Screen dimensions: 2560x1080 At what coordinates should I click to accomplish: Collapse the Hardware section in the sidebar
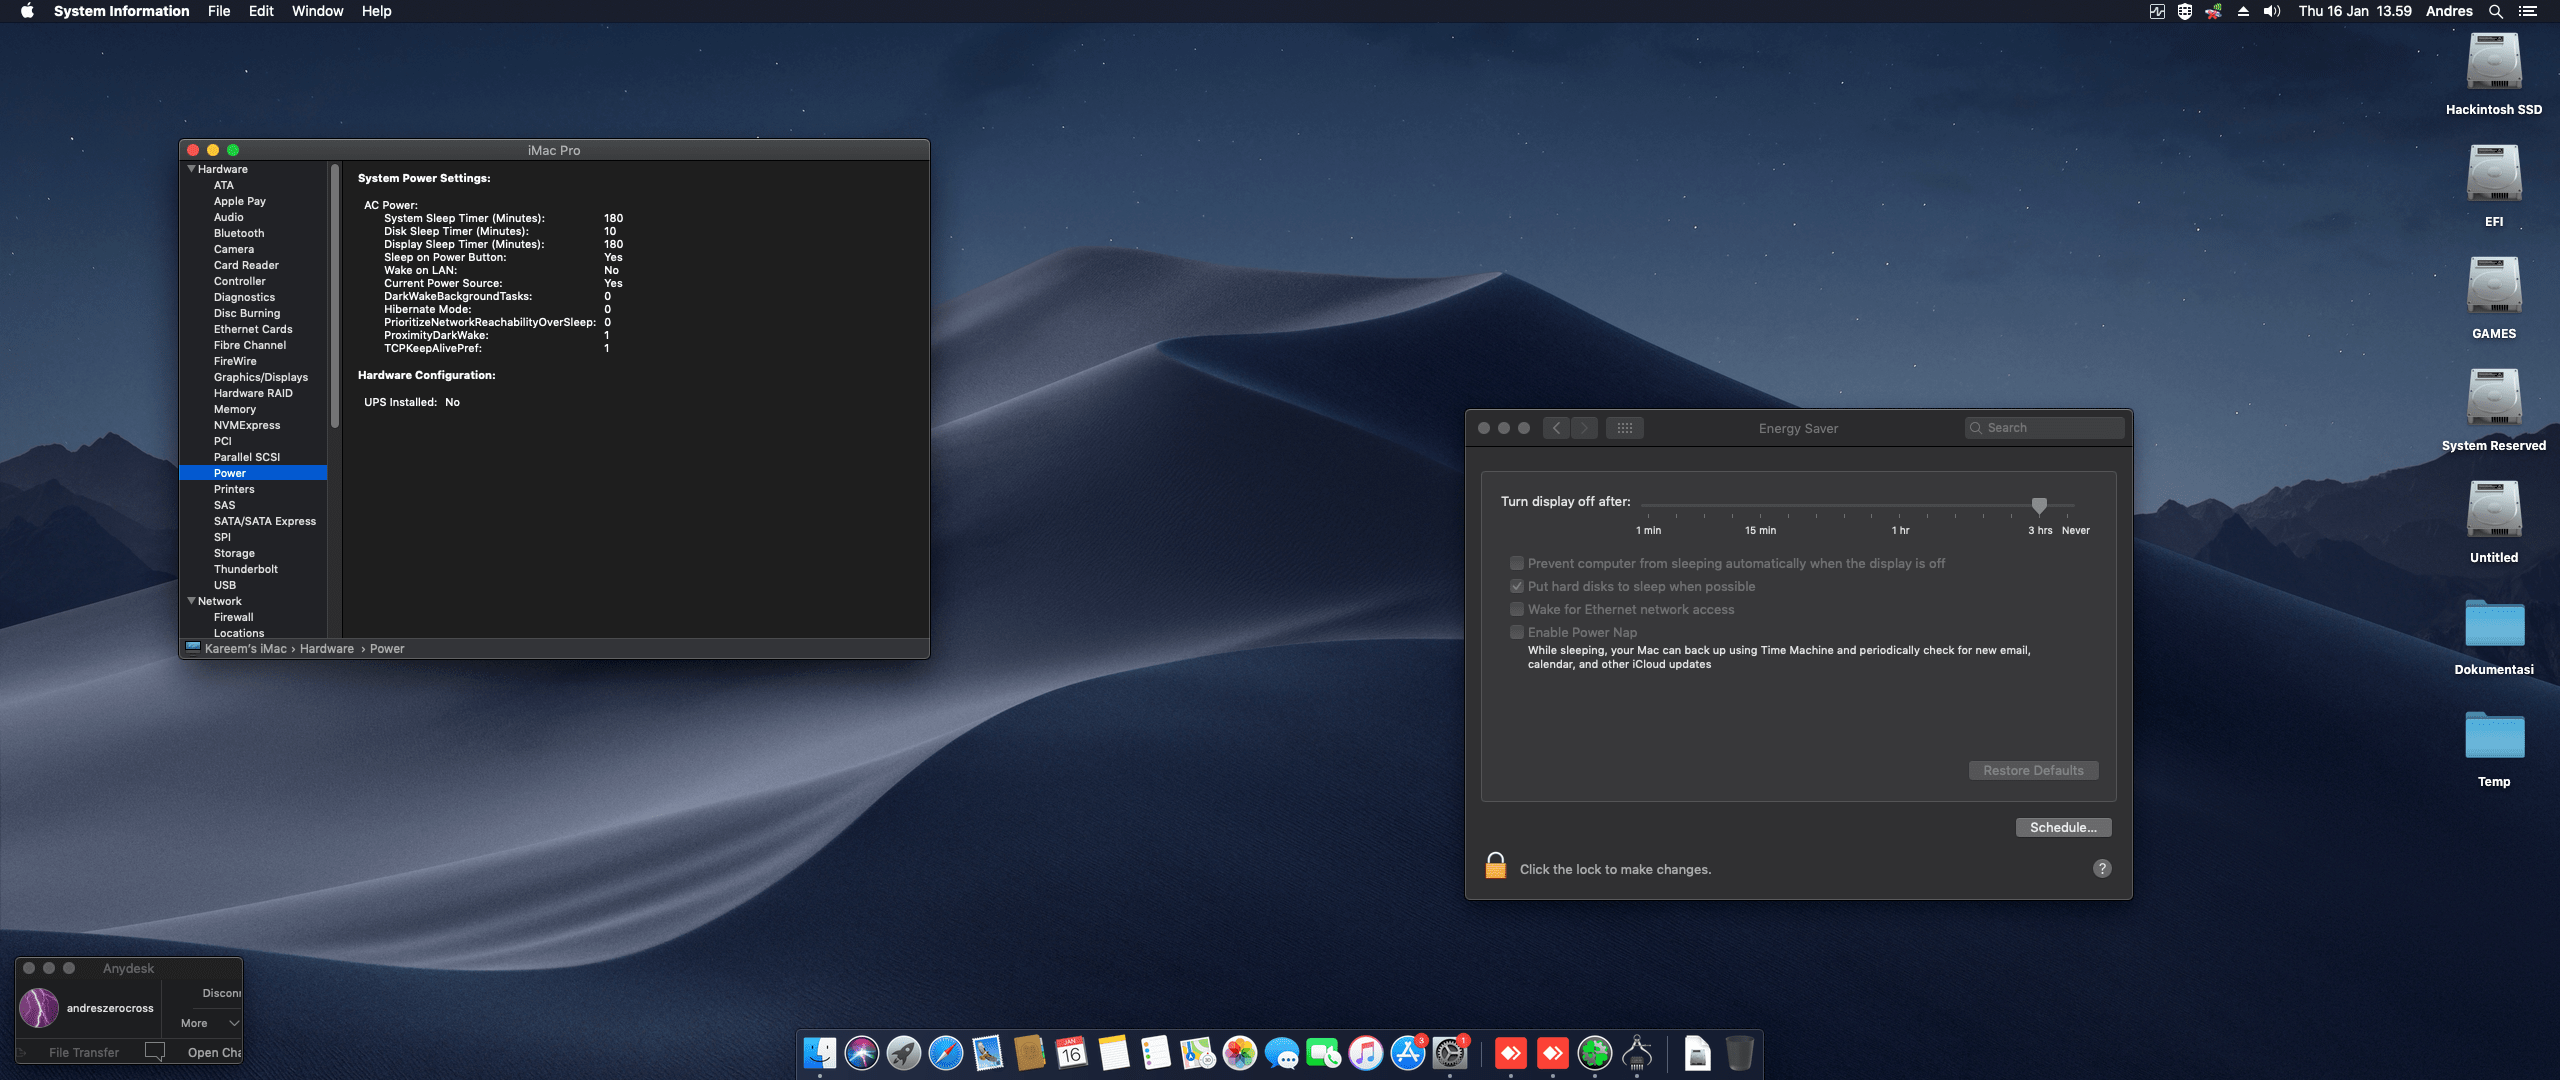191,169
